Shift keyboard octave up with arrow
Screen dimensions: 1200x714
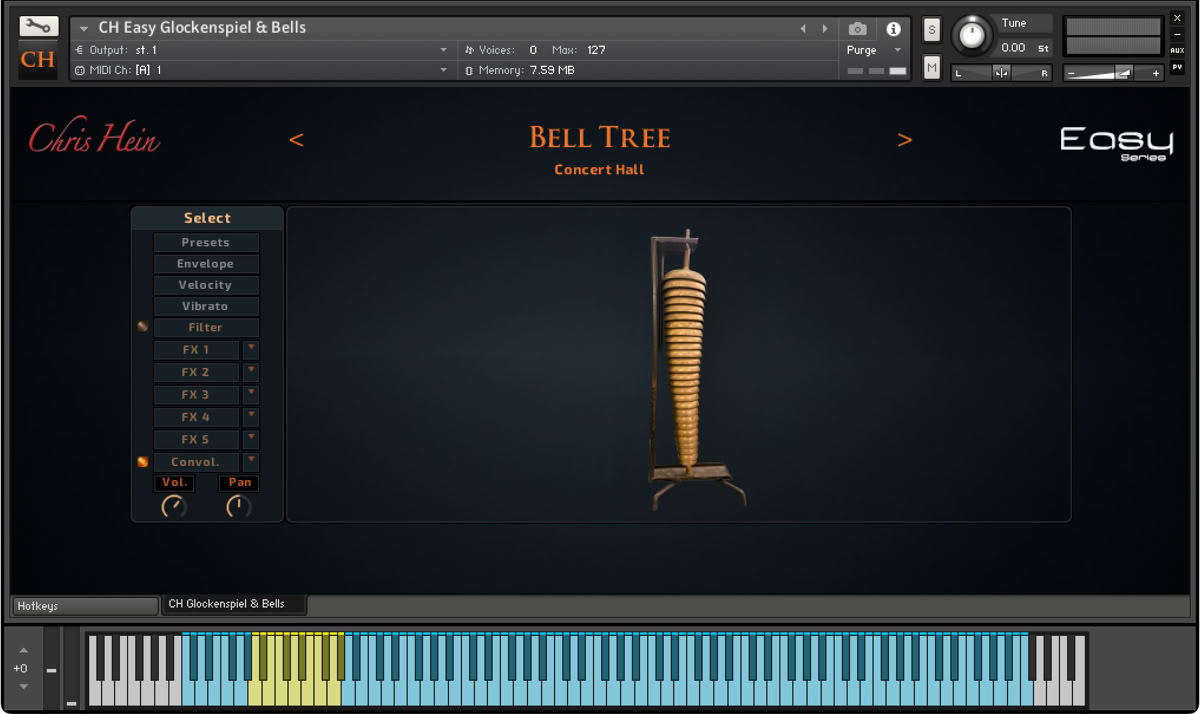click(22, 651)
